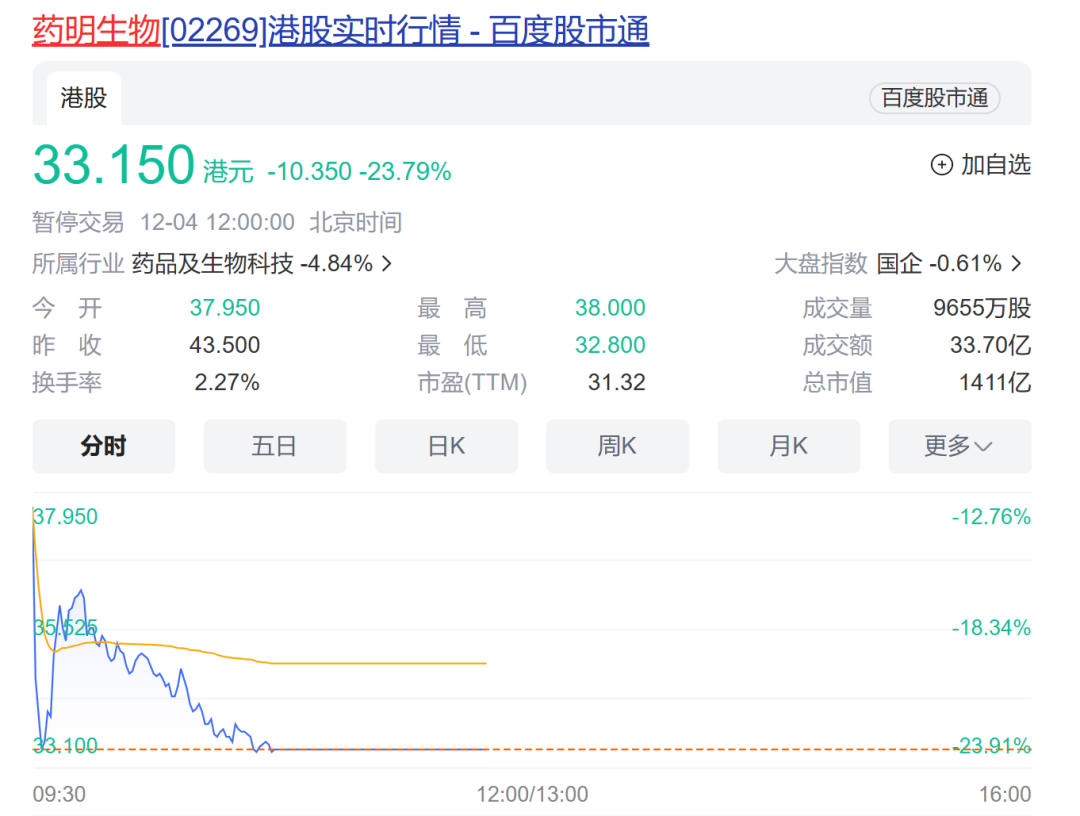
Task: Click the 12:00/13:00 time axis label
Action: (x=532, y=794)
